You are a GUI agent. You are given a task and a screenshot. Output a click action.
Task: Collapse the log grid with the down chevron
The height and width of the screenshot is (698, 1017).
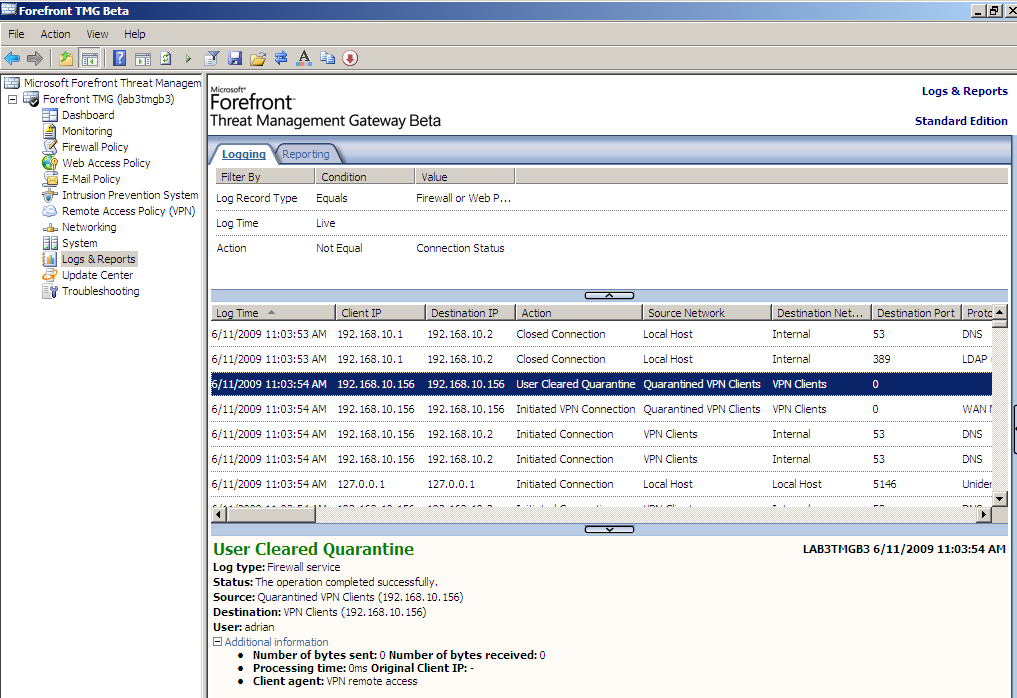coord(609,529)
